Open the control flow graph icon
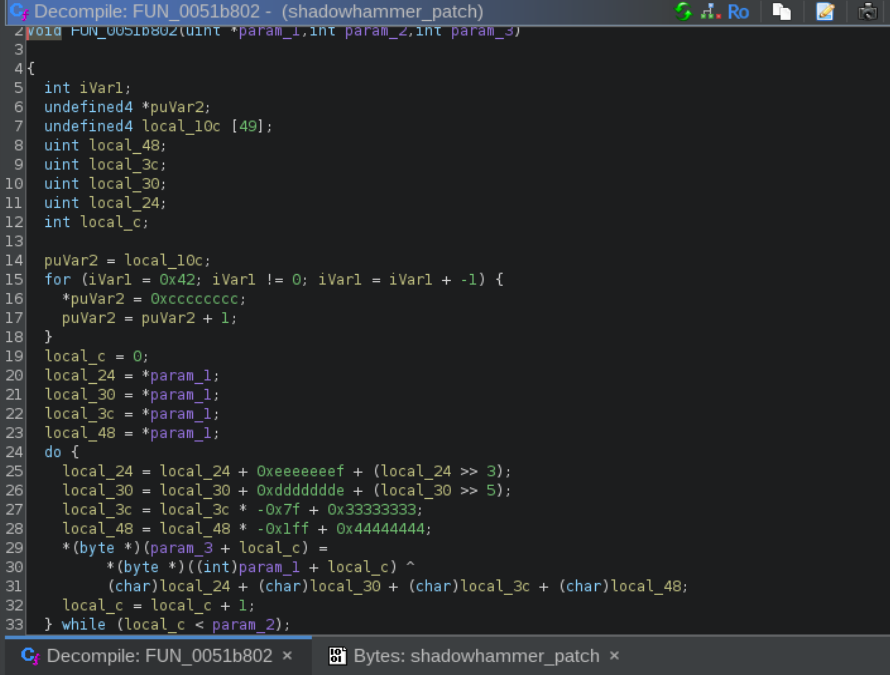Viewport: 890px width, 675px height. tap(710, 11)
